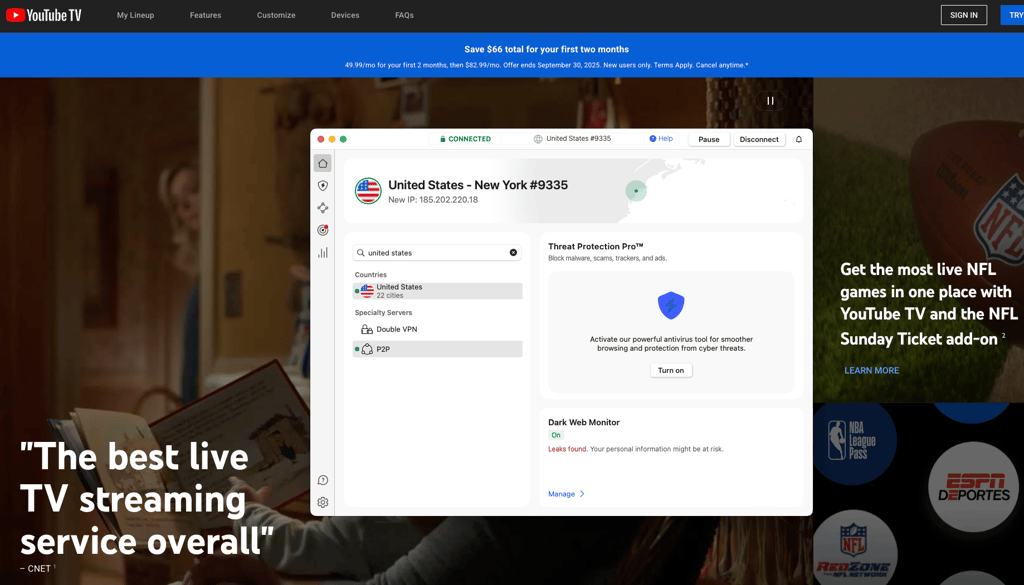Image resolution: width=1024 pixels, height=585 pixels.
Task: Select the Double VPN row
Action: [438, 329]
